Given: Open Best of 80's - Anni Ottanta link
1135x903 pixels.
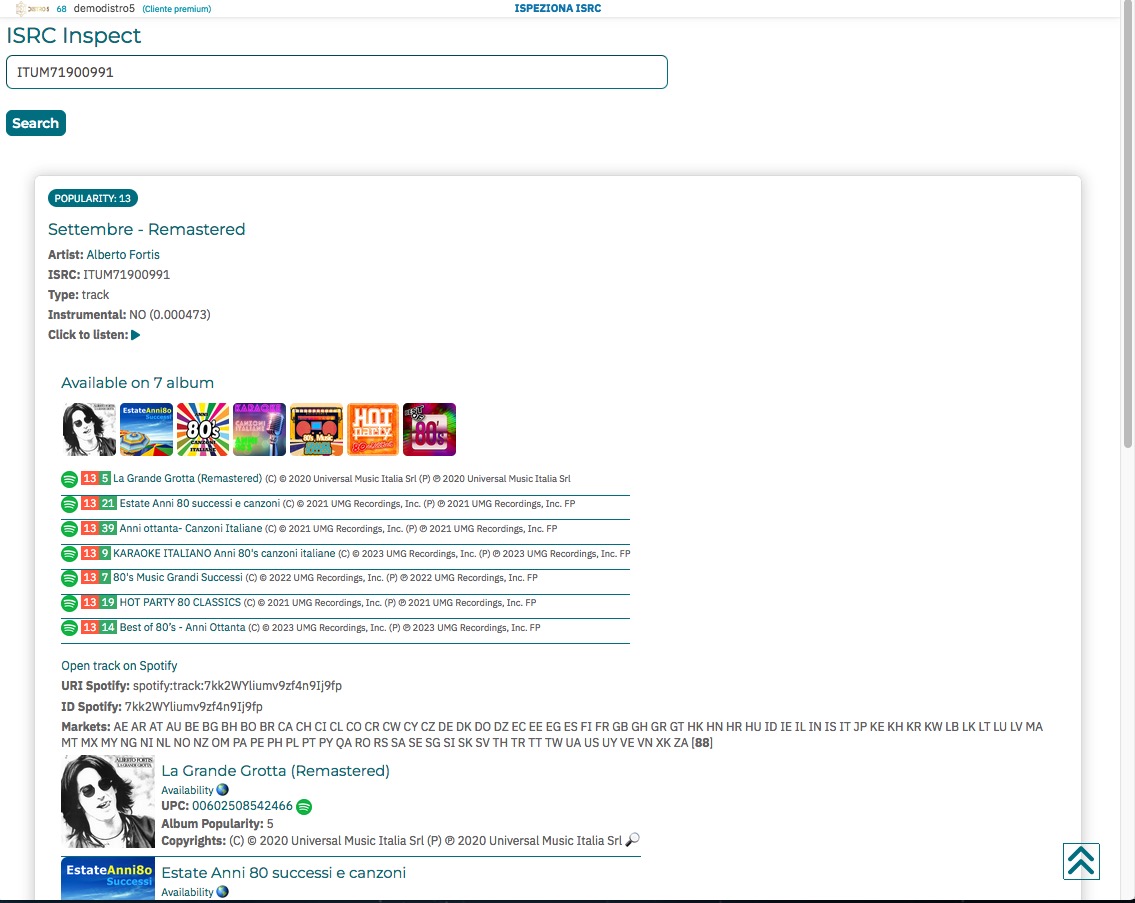Looking at the screenshot, I should [182, 628].
